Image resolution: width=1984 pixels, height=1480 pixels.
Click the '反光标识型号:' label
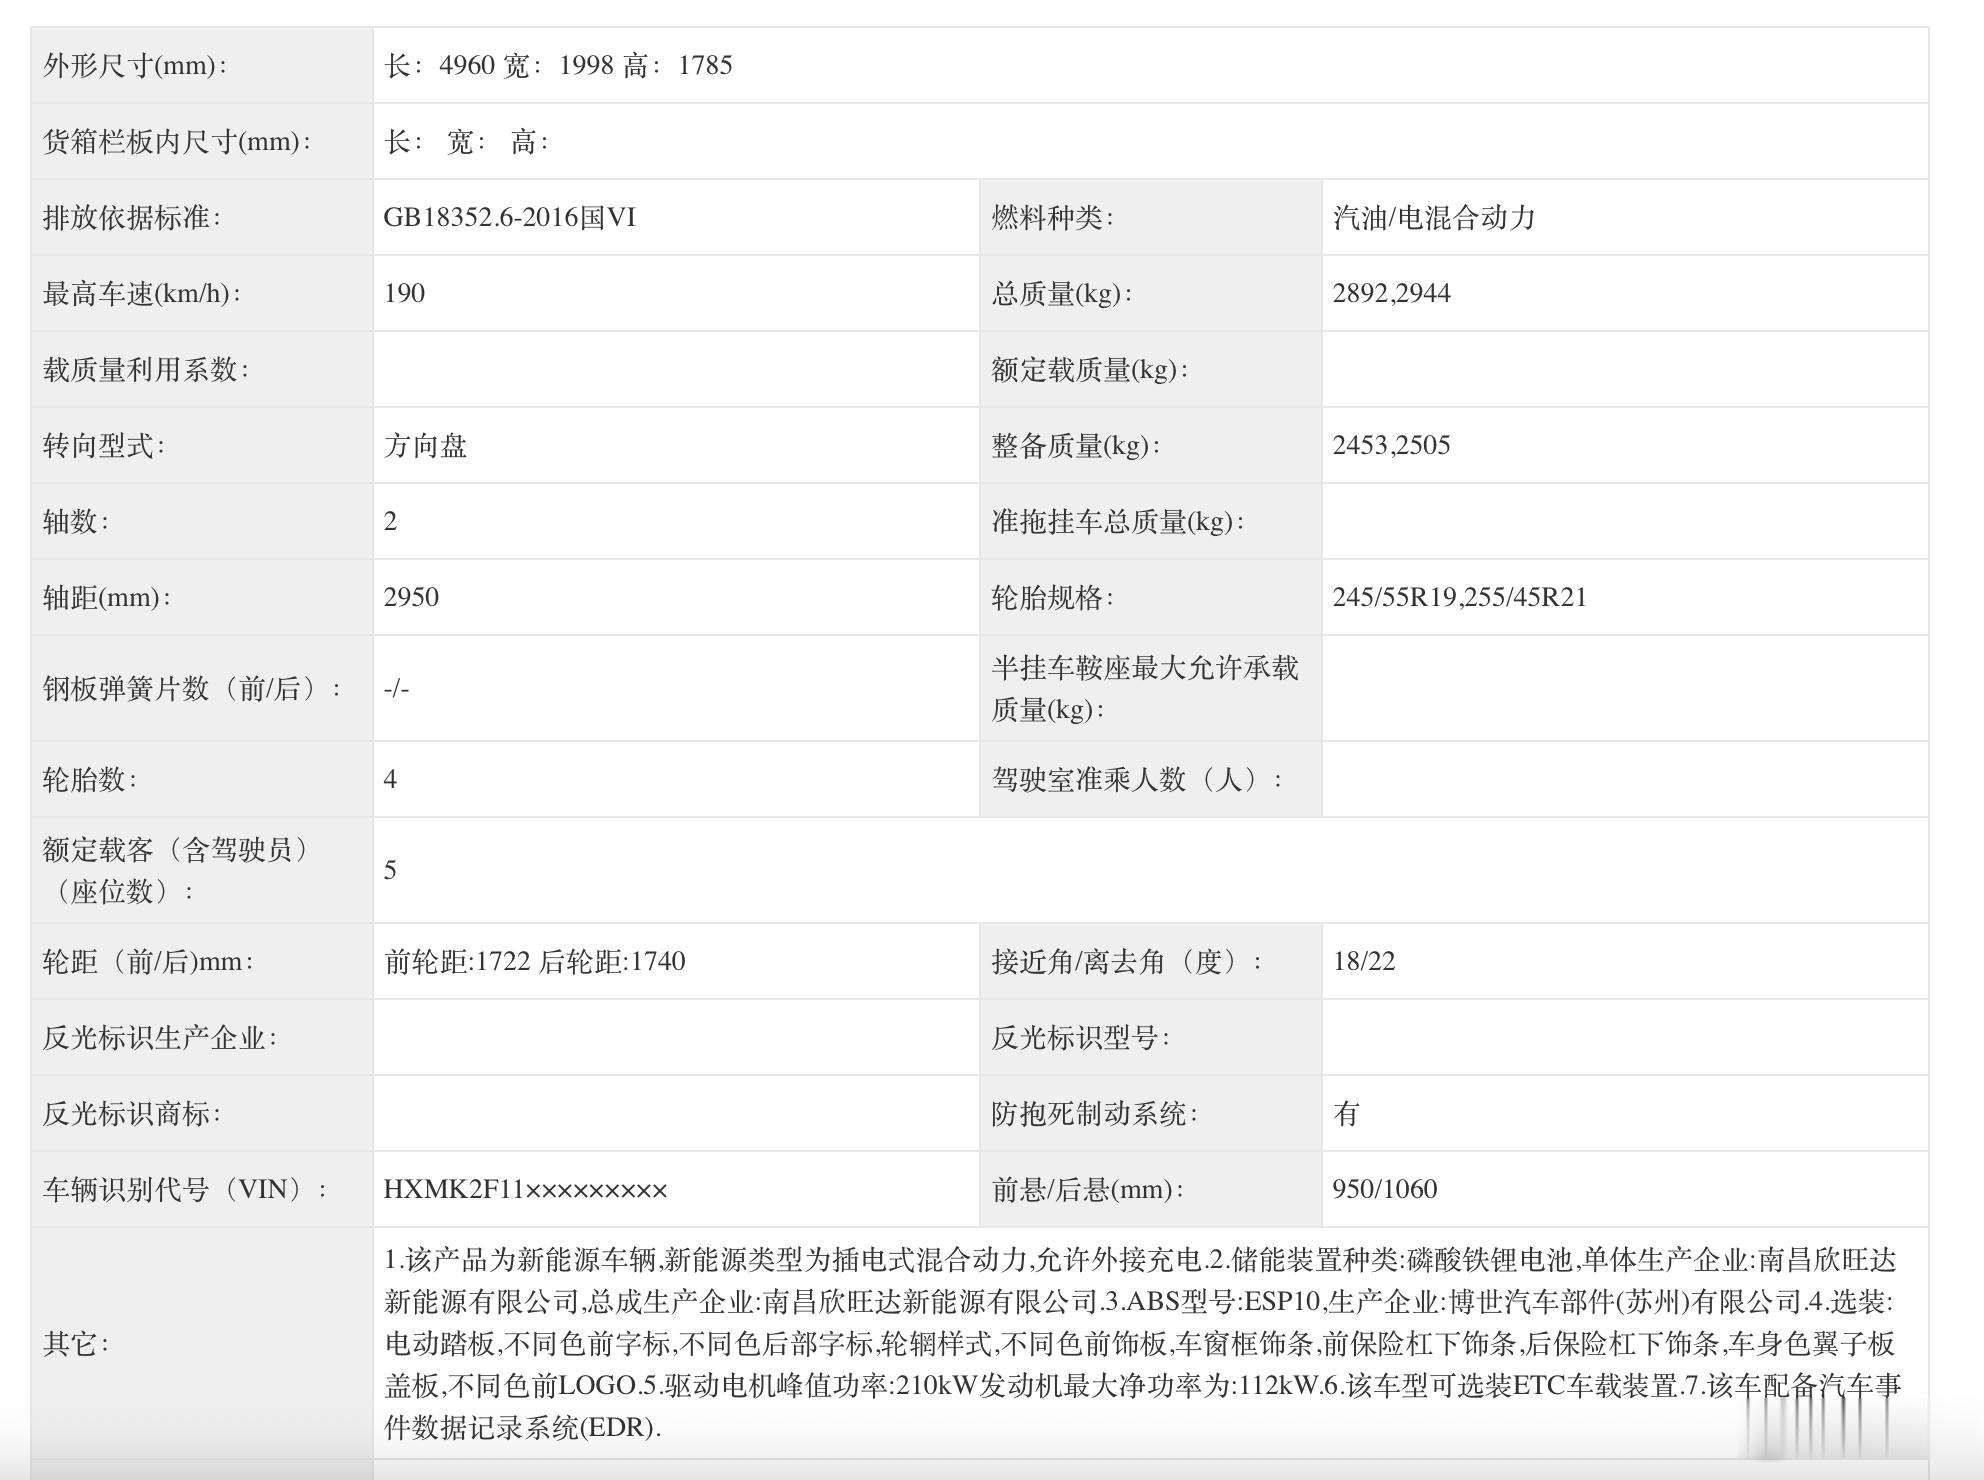pos(1080,1037)
